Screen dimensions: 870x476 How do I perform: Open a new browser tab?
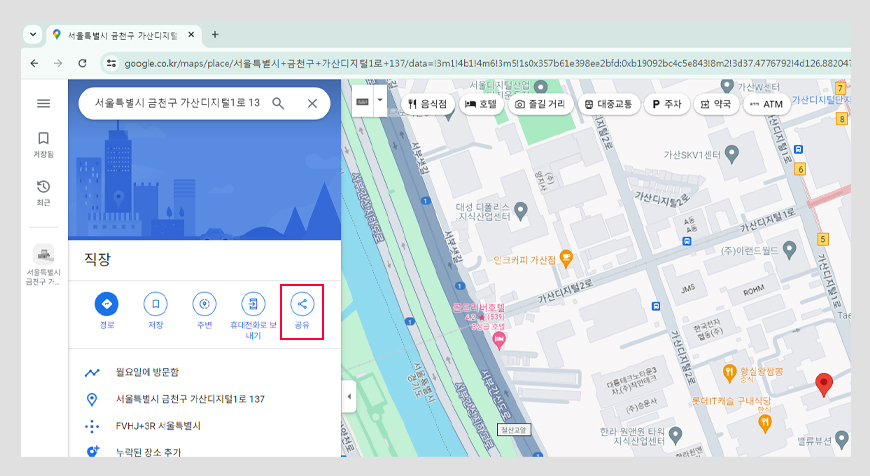pyautogui.click(x=215, y=35)
